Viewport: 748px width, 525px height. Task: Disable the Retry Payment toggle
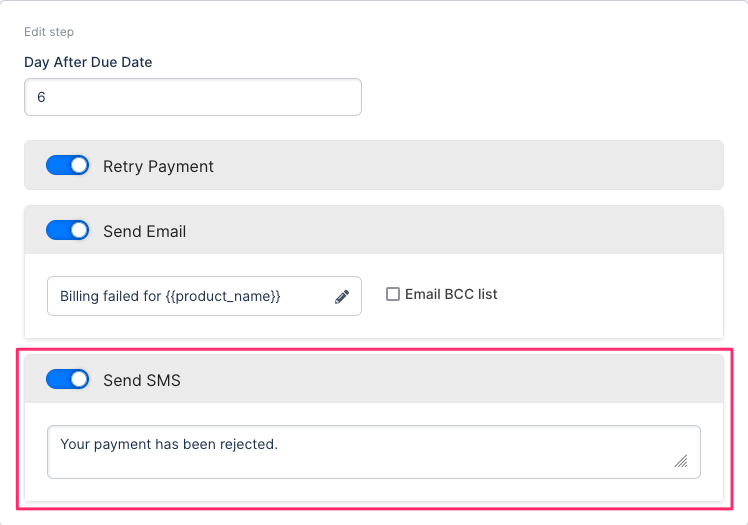tap(68, 166)
